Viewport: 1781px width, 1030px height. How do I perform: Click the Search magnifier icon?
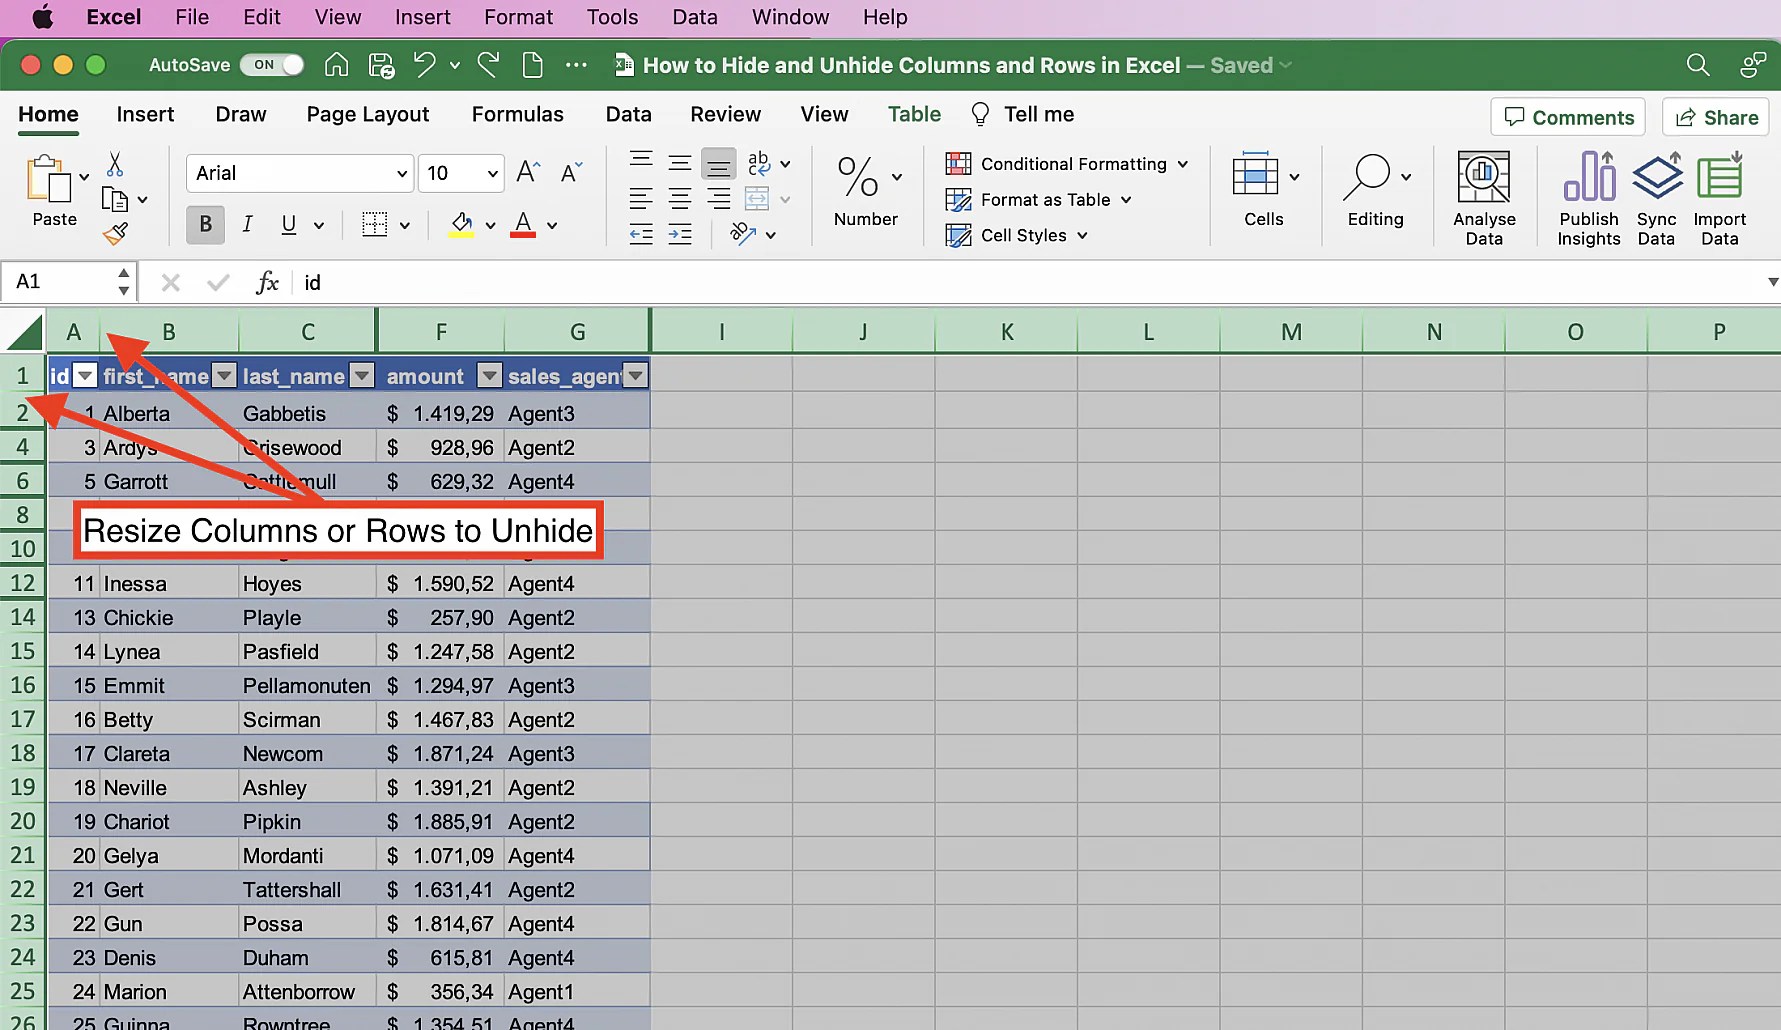(x=1697, y=64)
